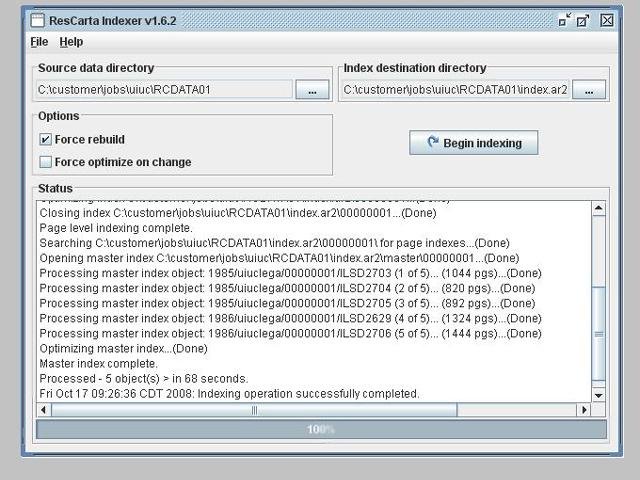The width and height of the screenshot is (640, 480).
Task: Maximize the ResCarta Indexer window
Action: coord(584,20)
